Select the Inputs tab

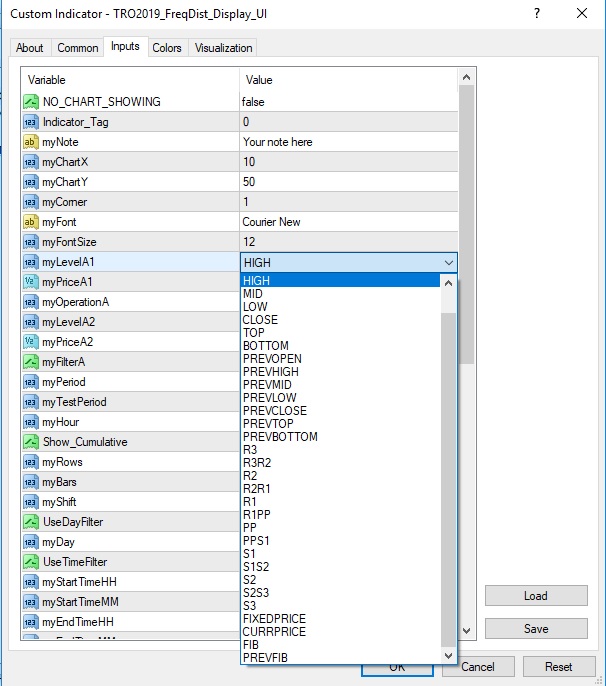coord(125,46)
